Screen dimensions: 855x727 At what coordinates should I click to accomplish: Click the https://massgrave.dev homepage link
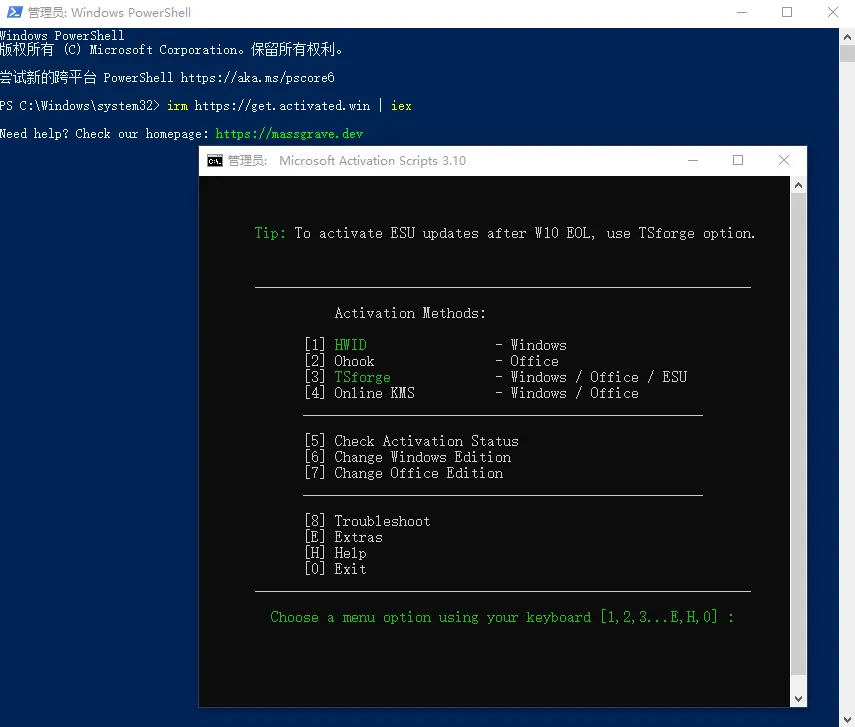pyautogui.click(x=289, y=134)
